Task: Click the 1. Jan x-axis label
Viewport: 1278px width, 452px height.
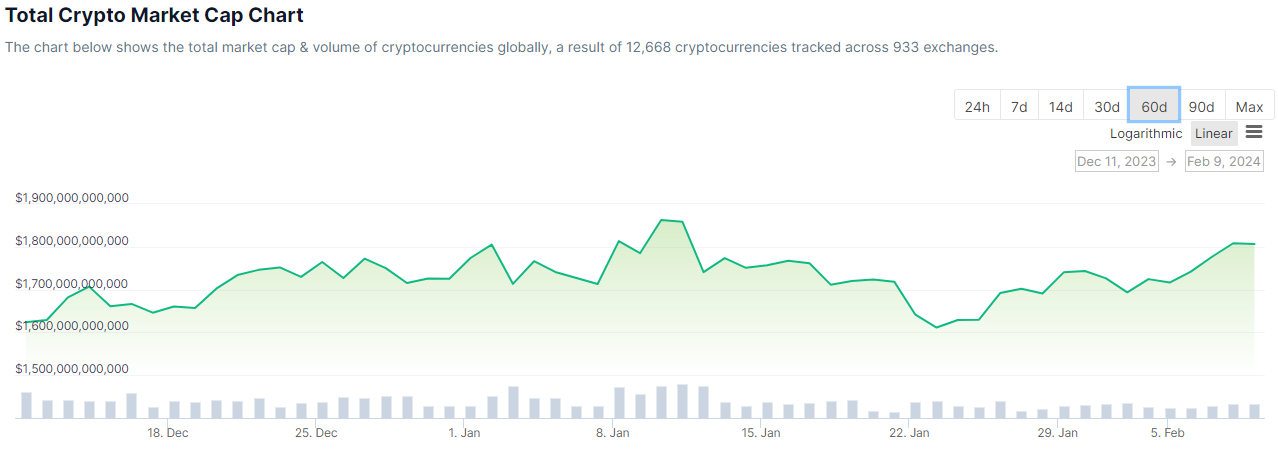Action: (x=464, y=433)
